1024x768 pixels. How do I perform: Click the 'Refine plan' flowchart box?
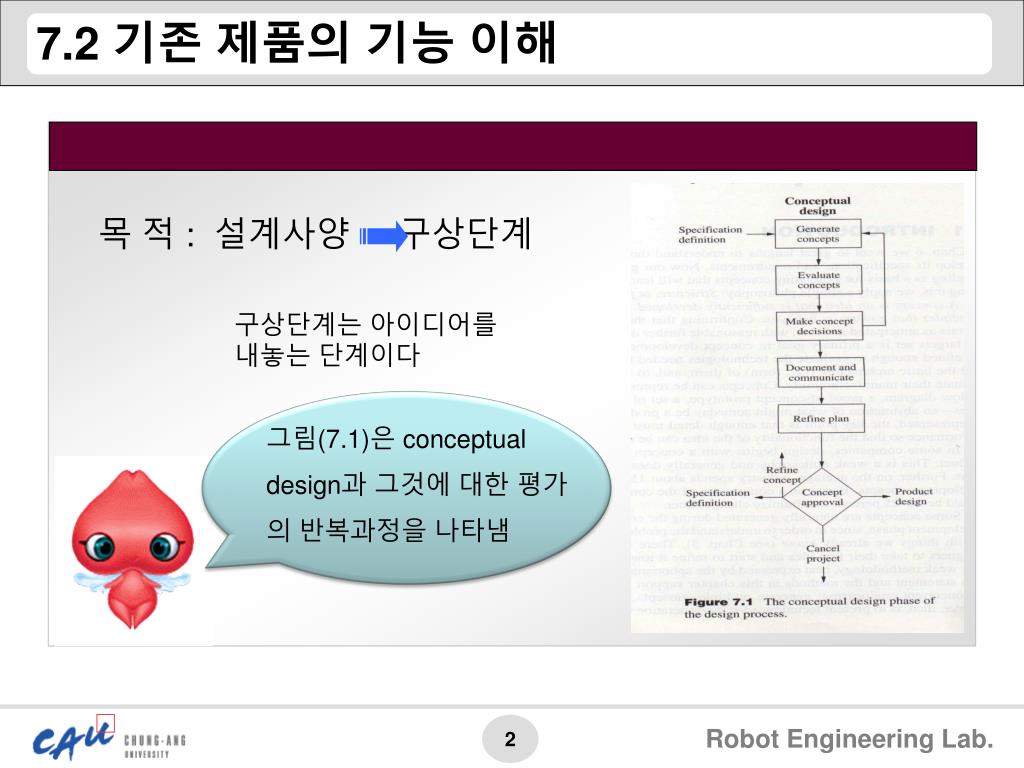point(821,419)
